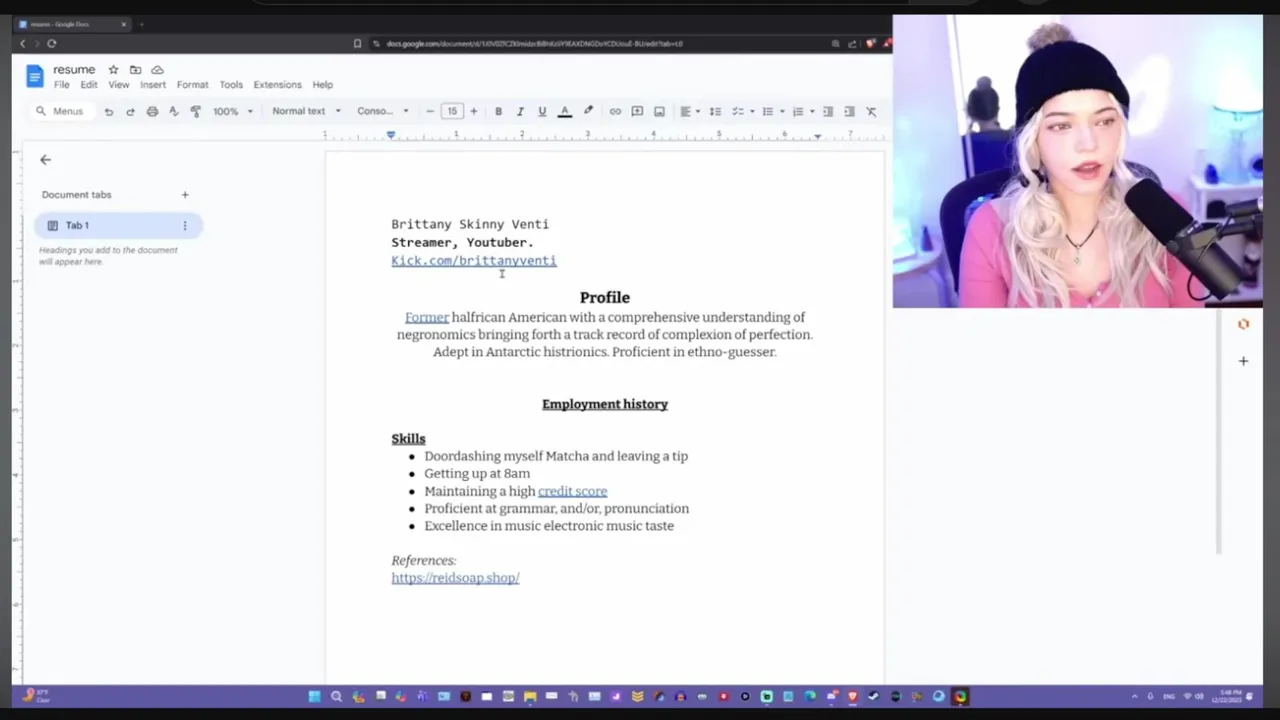Open line and paragraph spacing options

tap(715, 111)
